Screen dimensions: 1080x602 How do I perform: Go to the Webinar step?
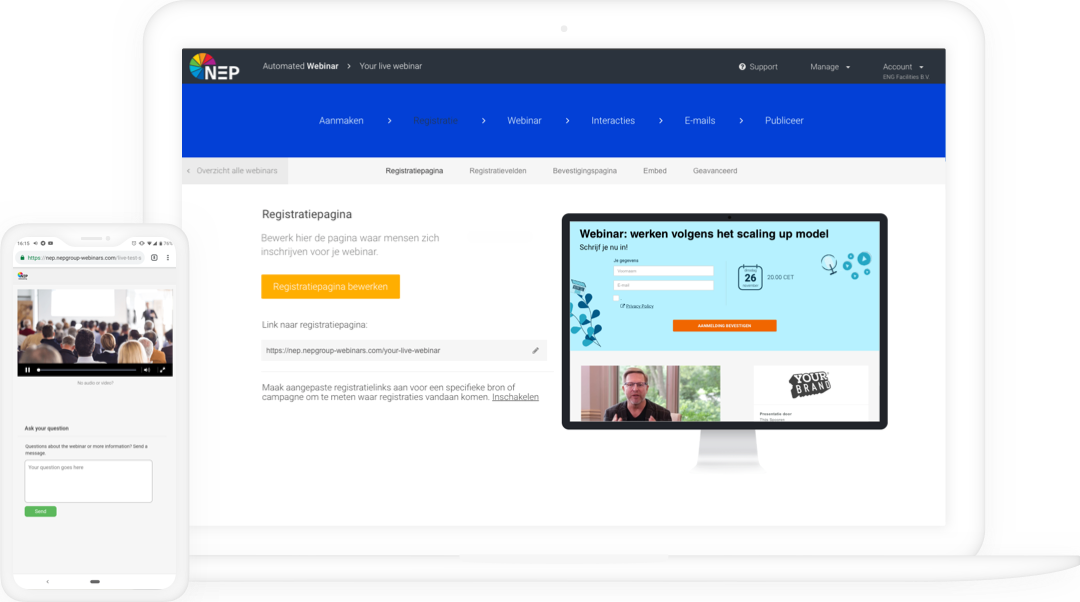coord(524,121)
